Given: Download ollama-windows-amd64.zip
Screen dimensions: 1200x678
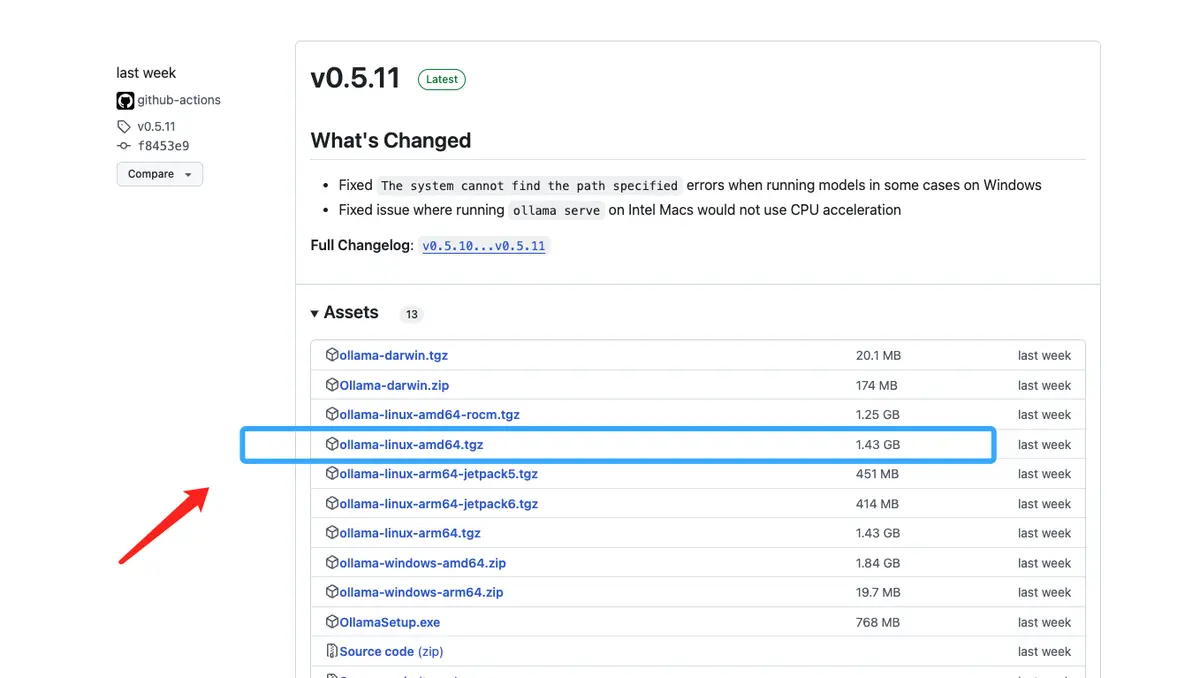Looking at the screenshot, I should 423,563.
